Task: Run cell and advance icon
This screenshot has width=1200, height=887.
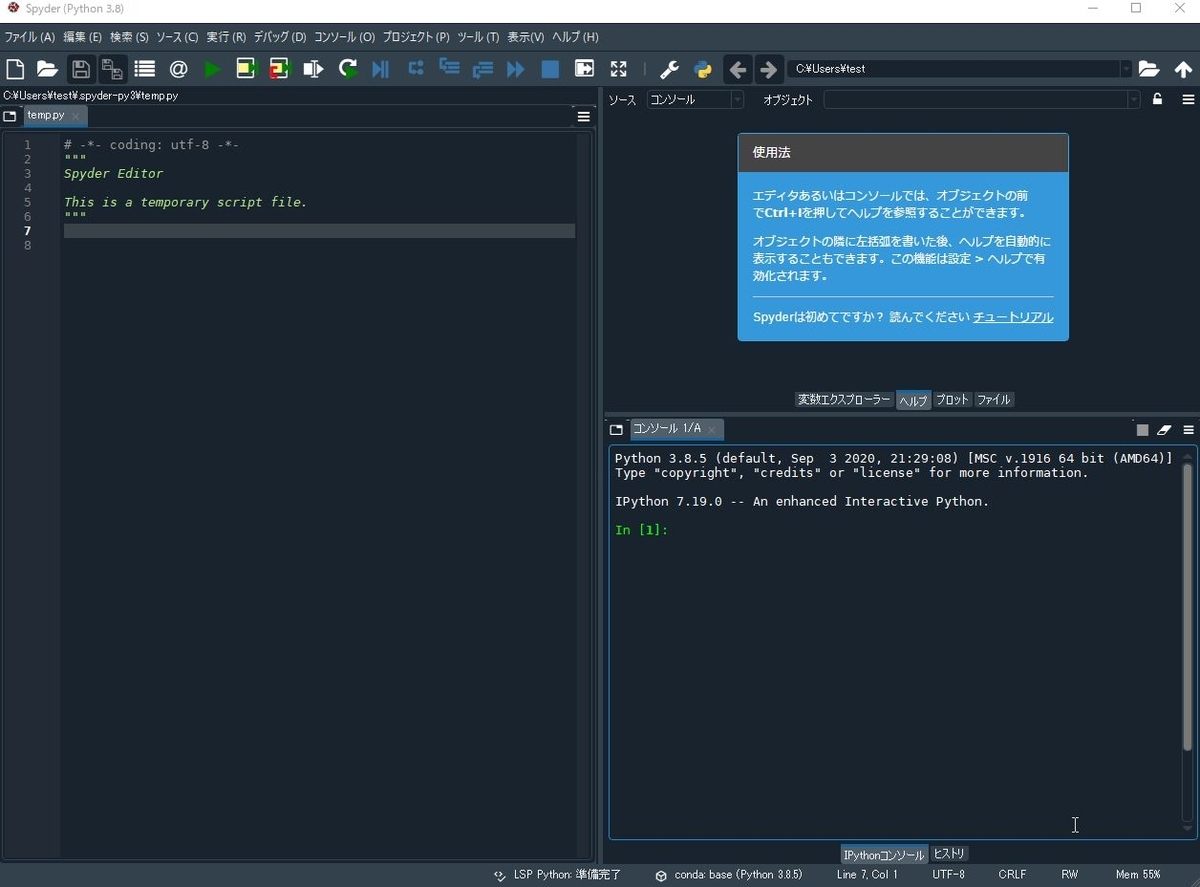Action: click(x=279, y=69)
